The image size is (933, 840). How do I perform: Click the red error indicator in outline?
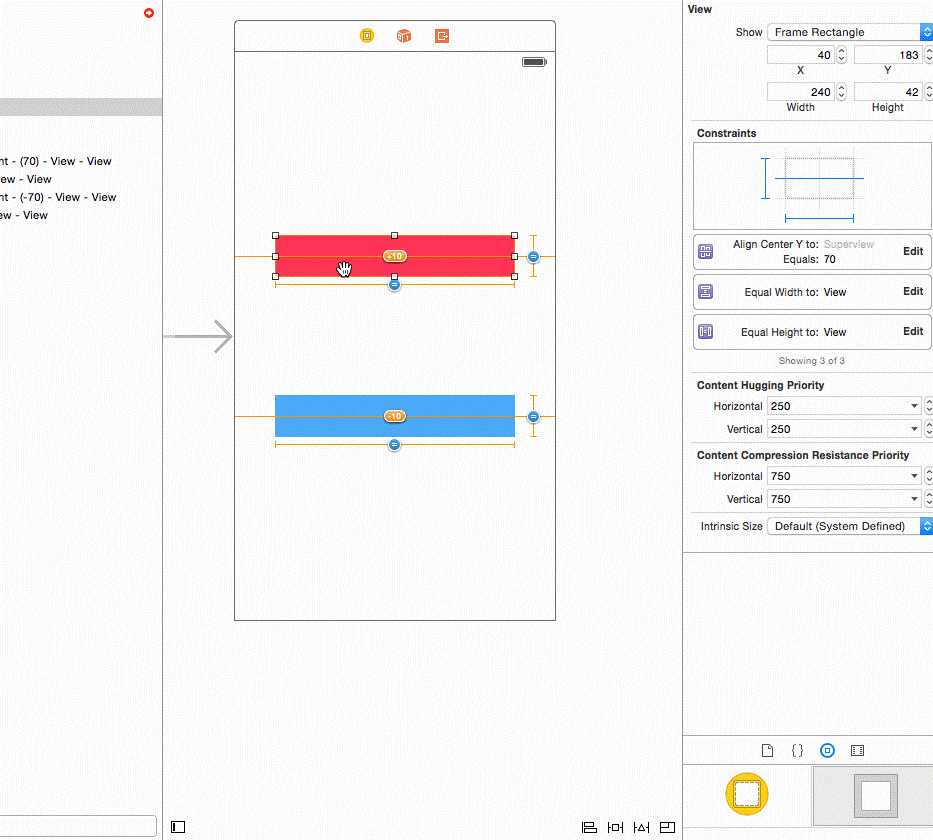pos(149,13)
